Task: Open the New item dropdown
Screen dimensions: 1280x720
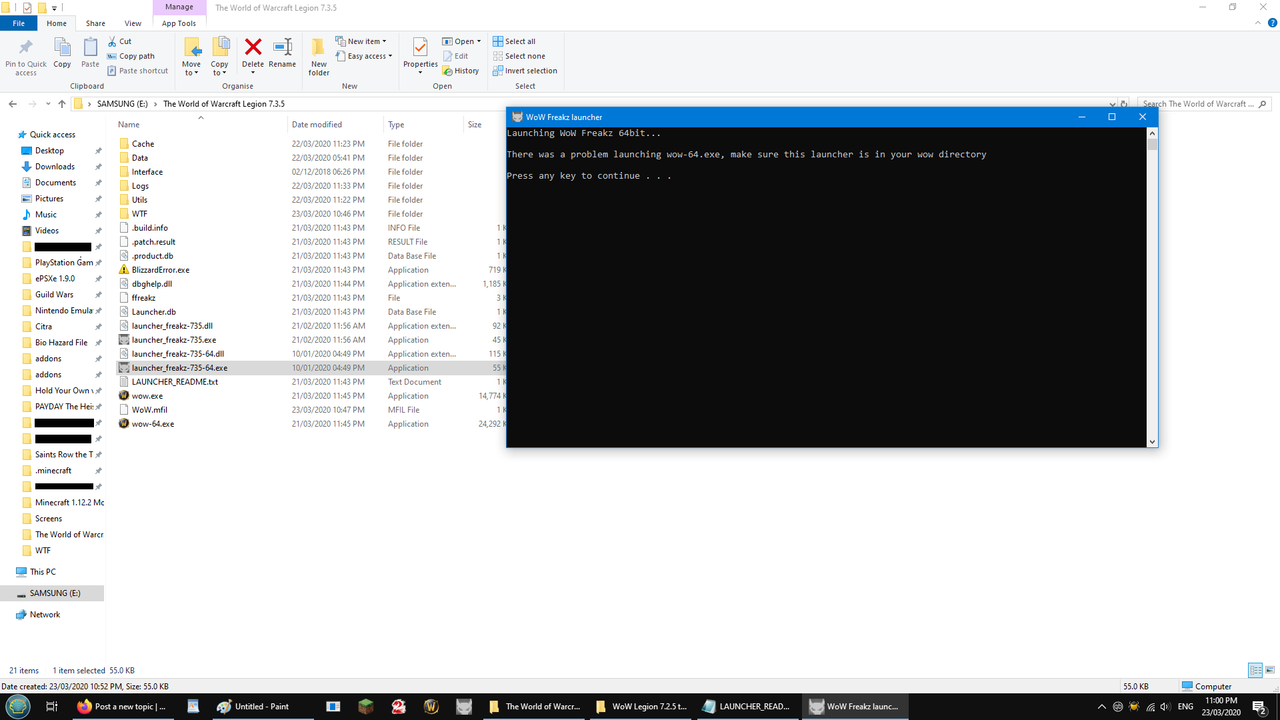Action: pyautogui.click(x=360, y=42)
